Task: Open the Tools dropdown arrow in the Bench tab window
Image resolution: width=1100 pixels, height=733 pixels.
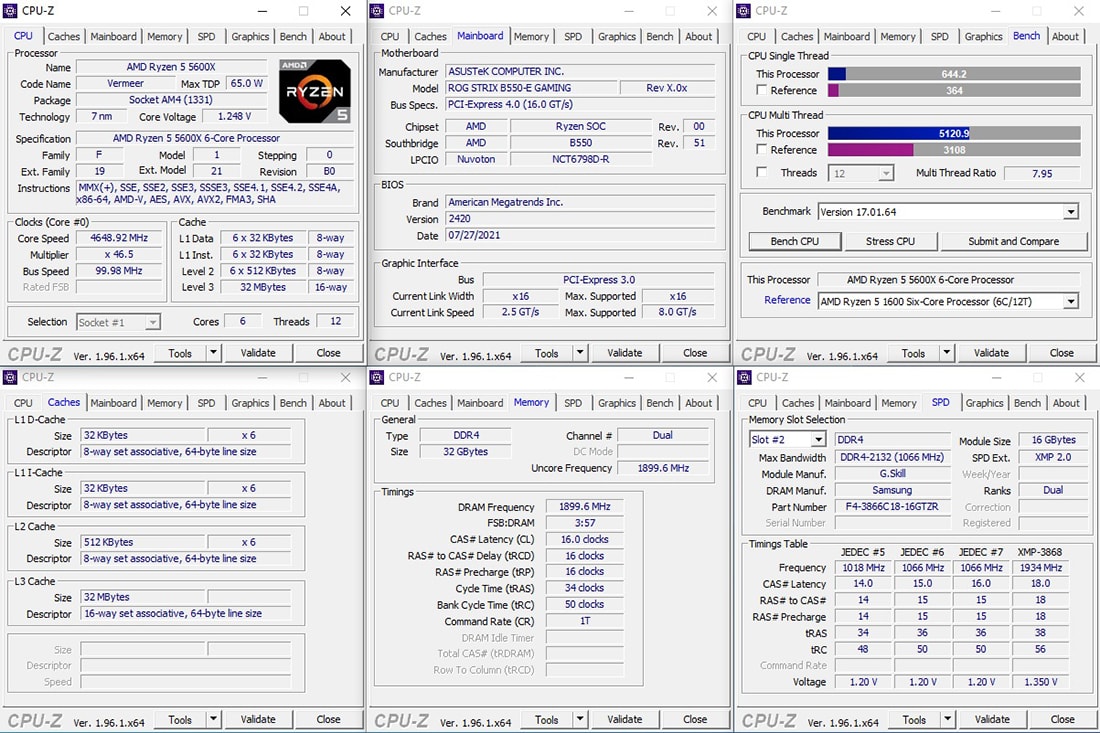Action: tap(947, 353)
